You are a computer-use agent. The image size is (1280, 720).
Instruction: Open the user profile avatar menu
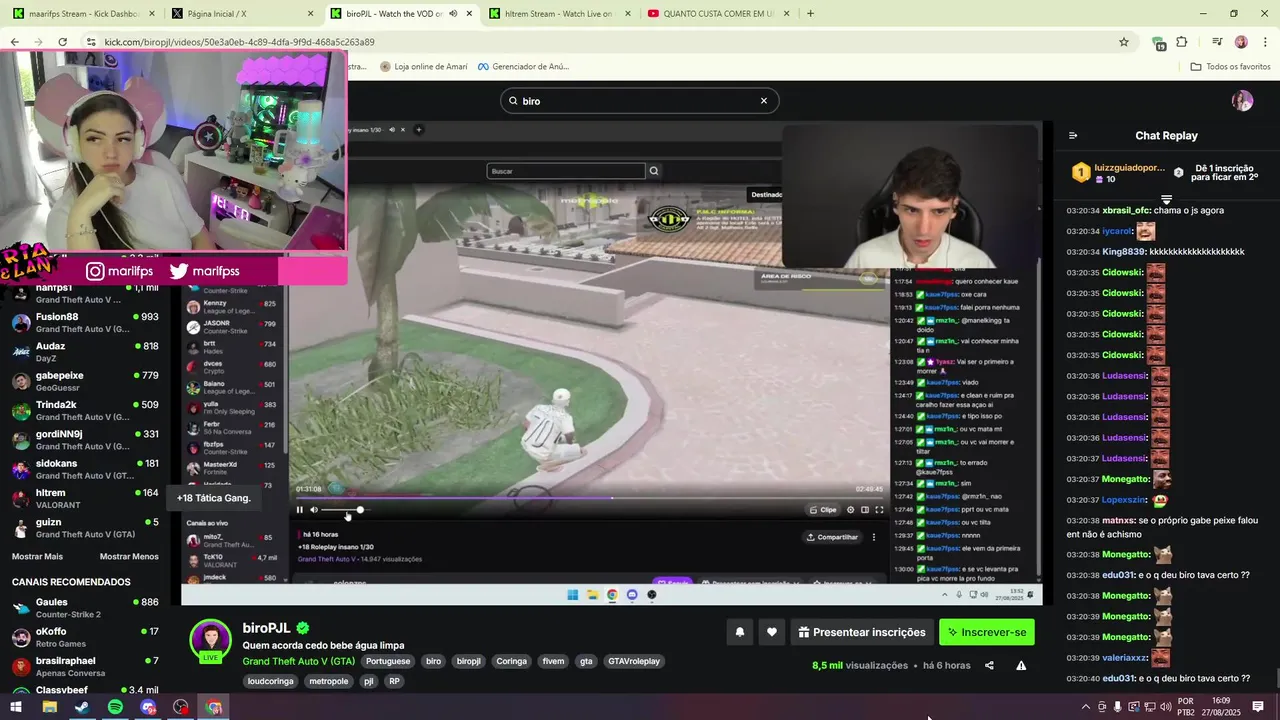click(1242, 101)
